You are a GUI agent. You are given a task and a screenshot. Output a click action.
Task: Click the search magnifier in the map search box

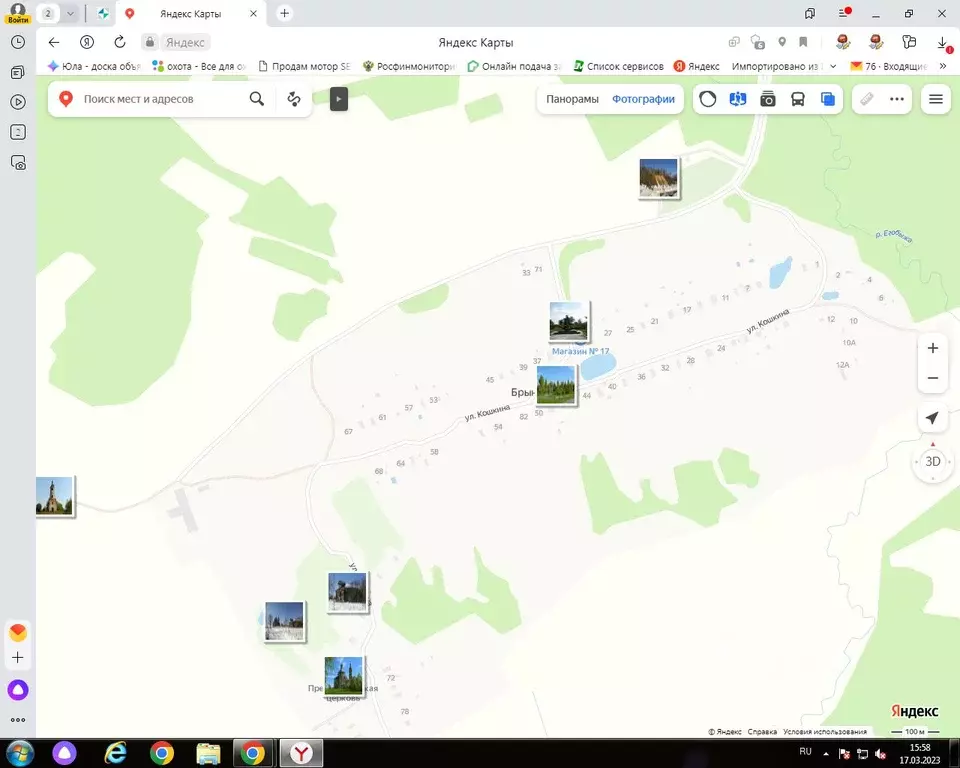coord(257,99)
